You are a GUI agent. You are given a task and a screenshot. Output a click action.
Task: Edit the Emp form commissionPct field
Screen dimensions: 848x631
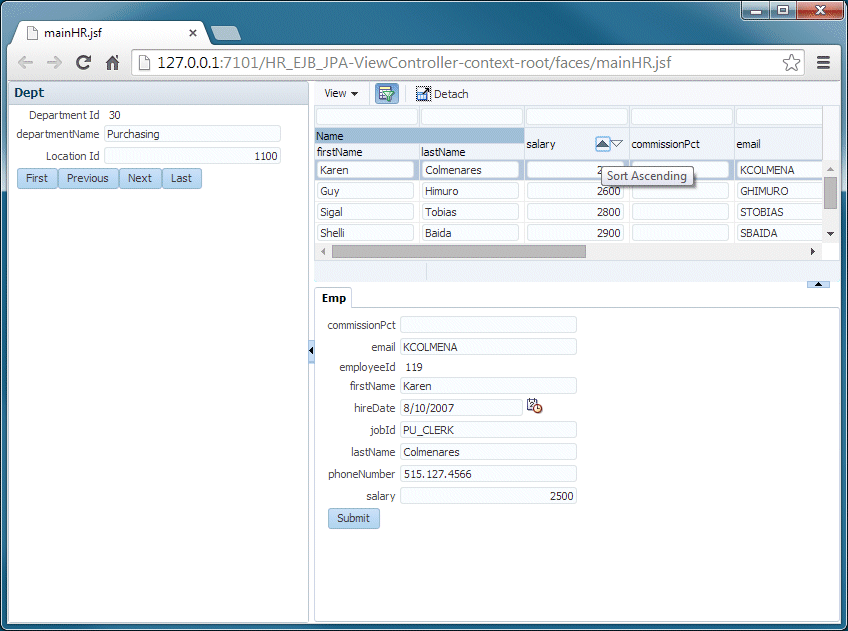pos(488,324)
